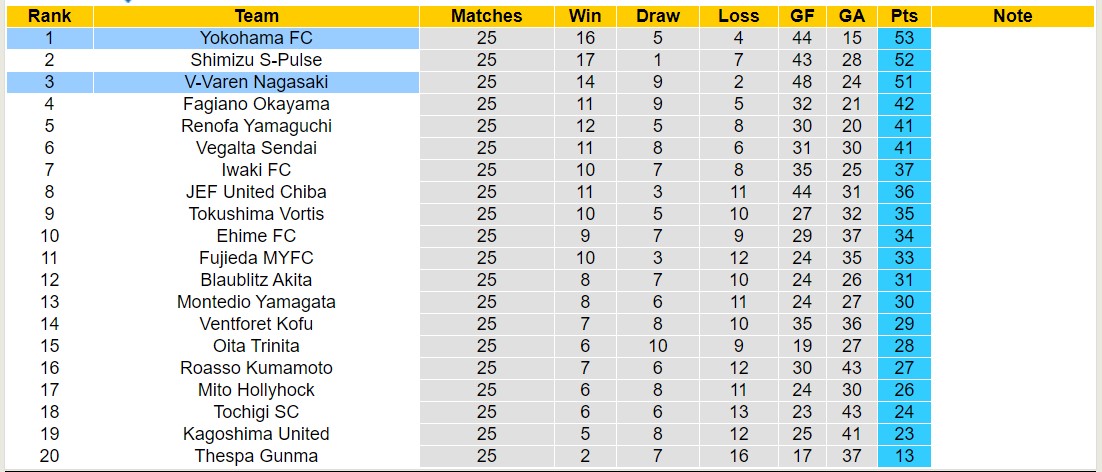Sort table by the Pts header
The height and width of the screenshot is (472, 1102).
[904, 16]
